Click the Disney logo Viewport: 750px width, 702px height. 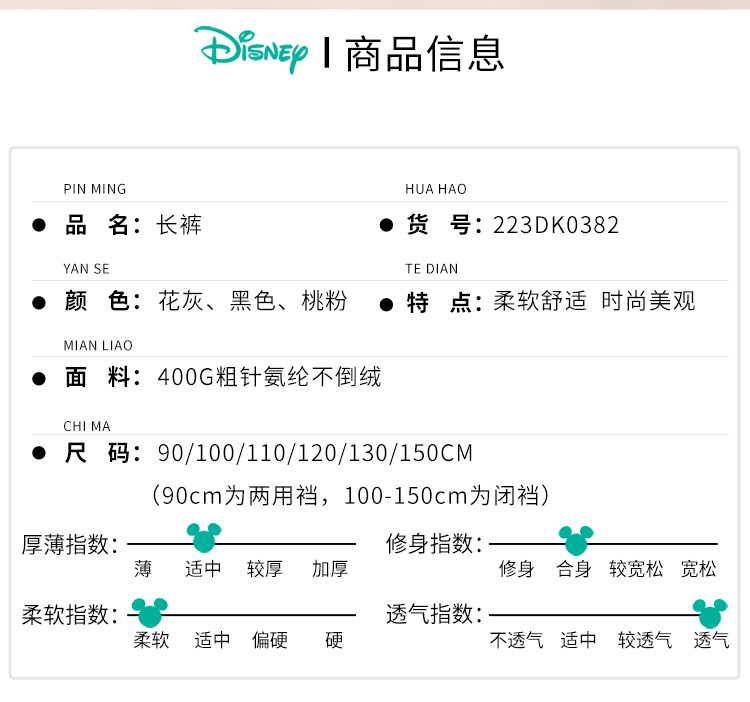[251, 50]
